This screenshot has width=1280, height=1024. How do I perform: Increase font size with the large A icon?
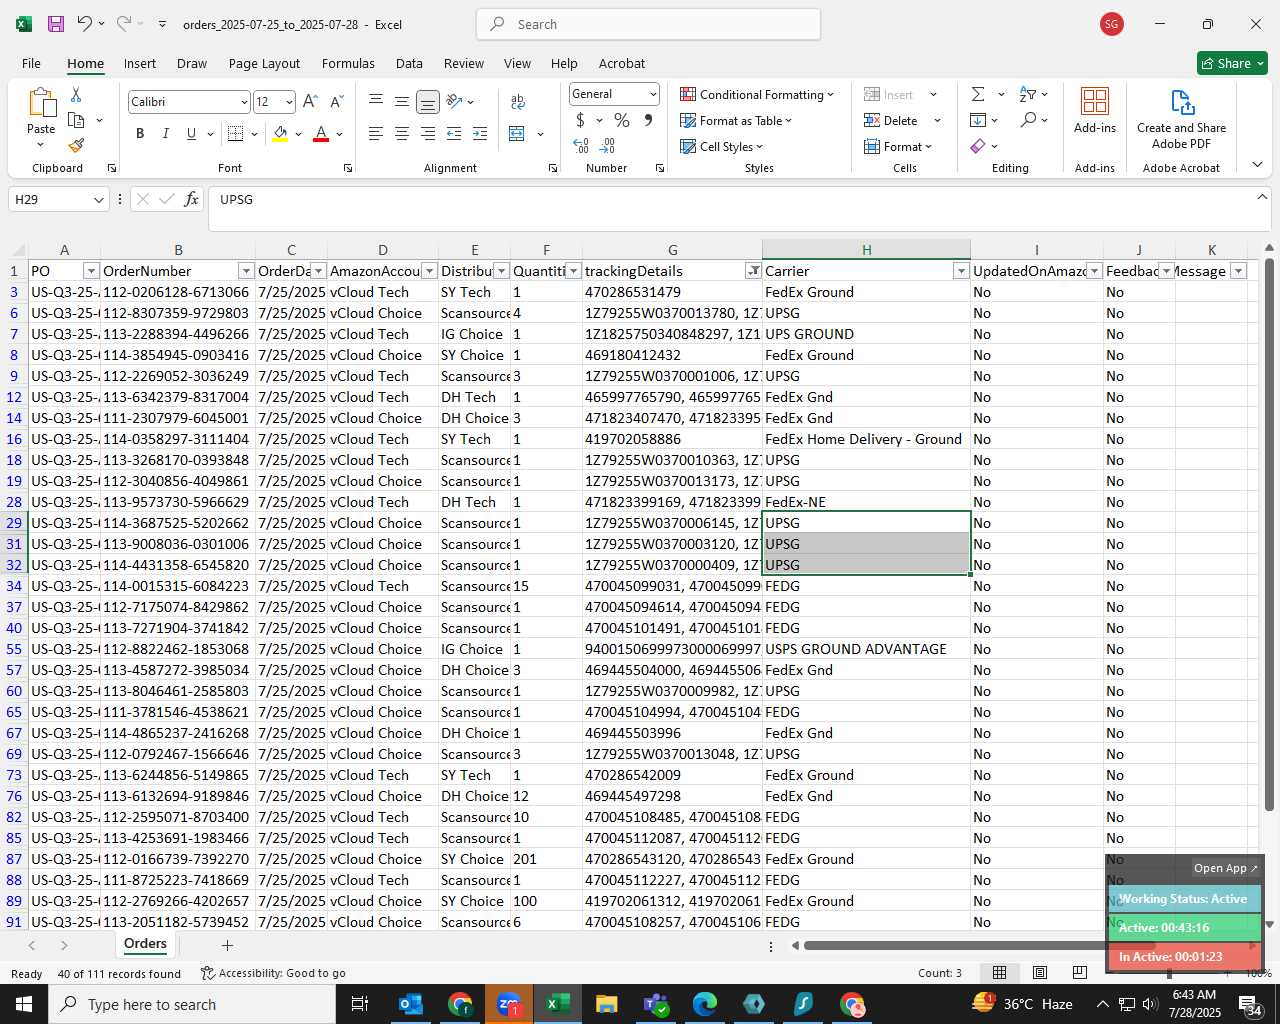(x=310, y=102)
